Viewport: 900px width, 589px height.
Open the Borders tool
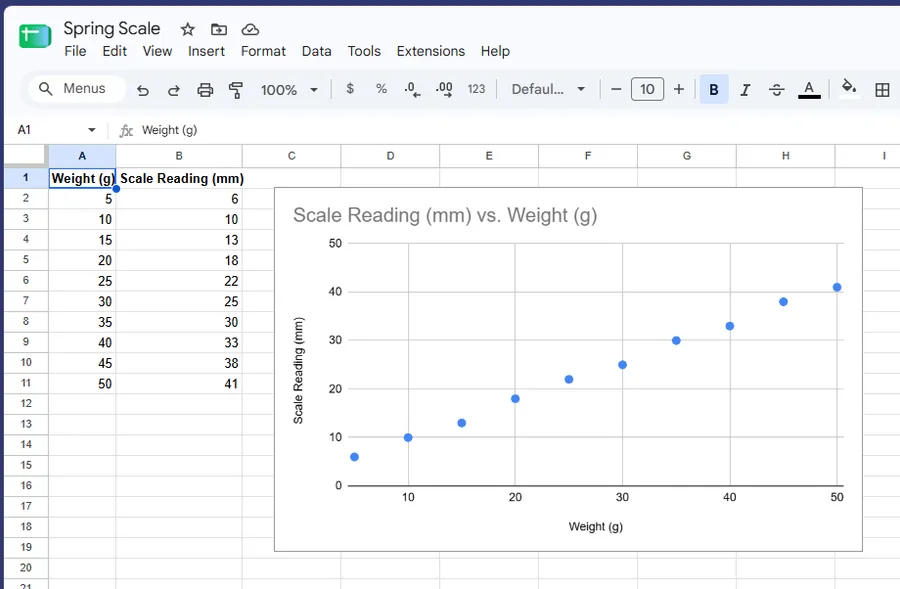(882, 90)
